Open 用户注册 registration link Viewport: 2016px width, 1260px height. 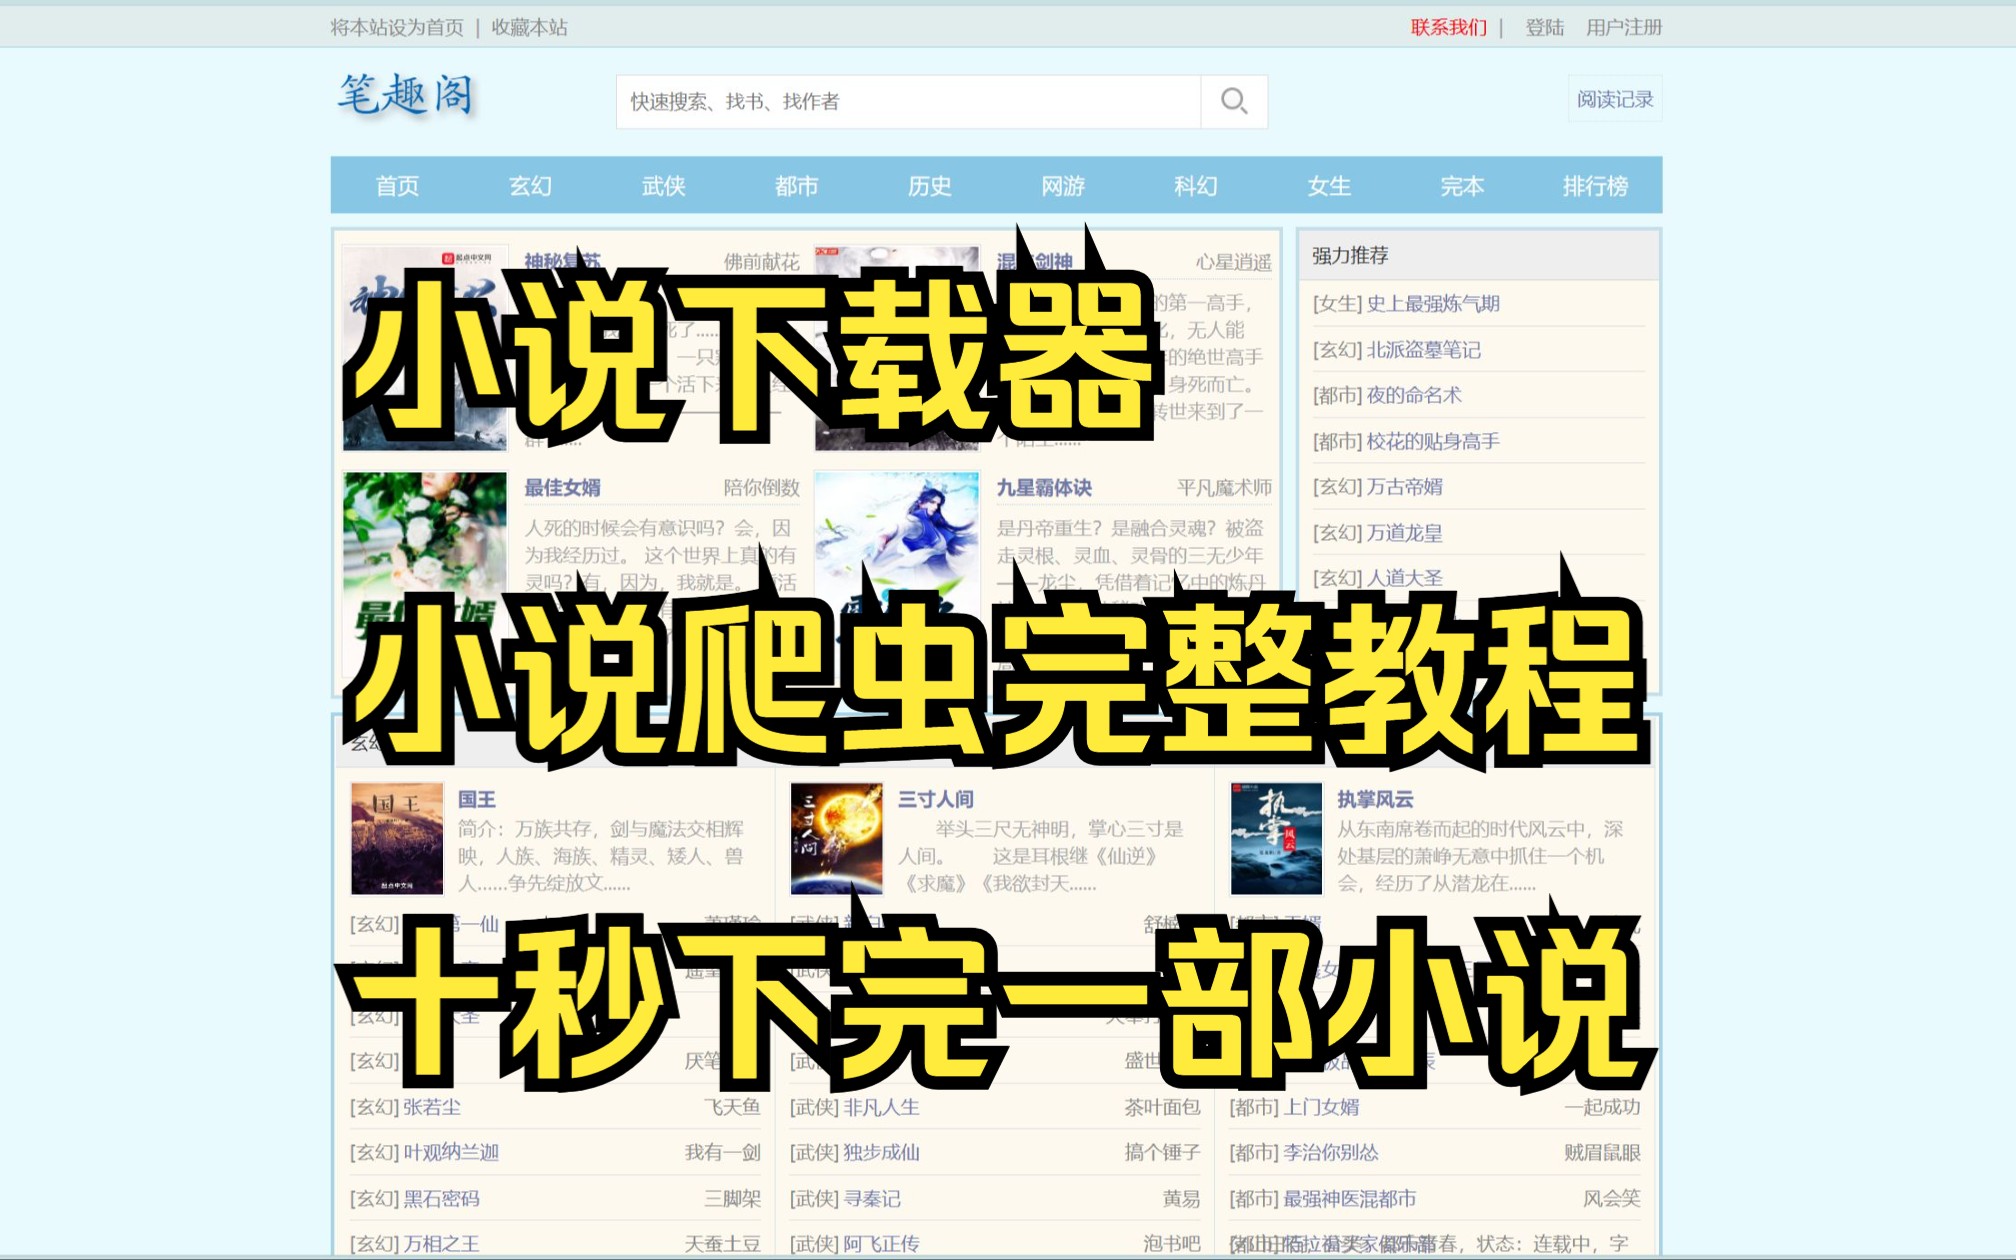1624,27
